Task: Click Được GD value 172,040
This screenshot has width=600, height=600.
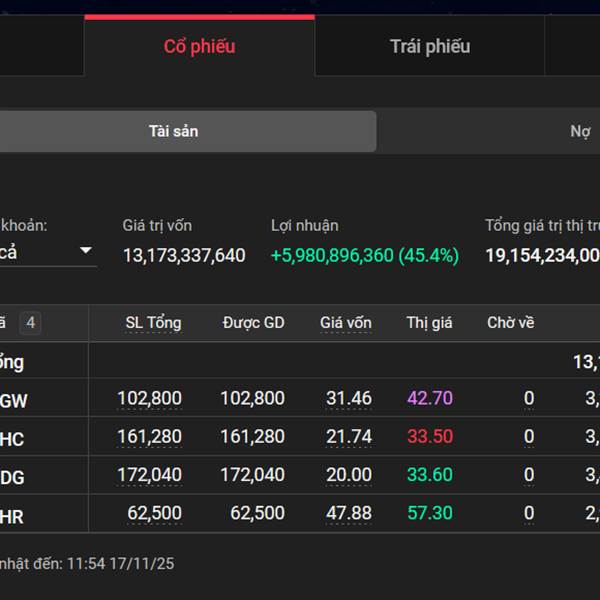Action: click(253, 474)
